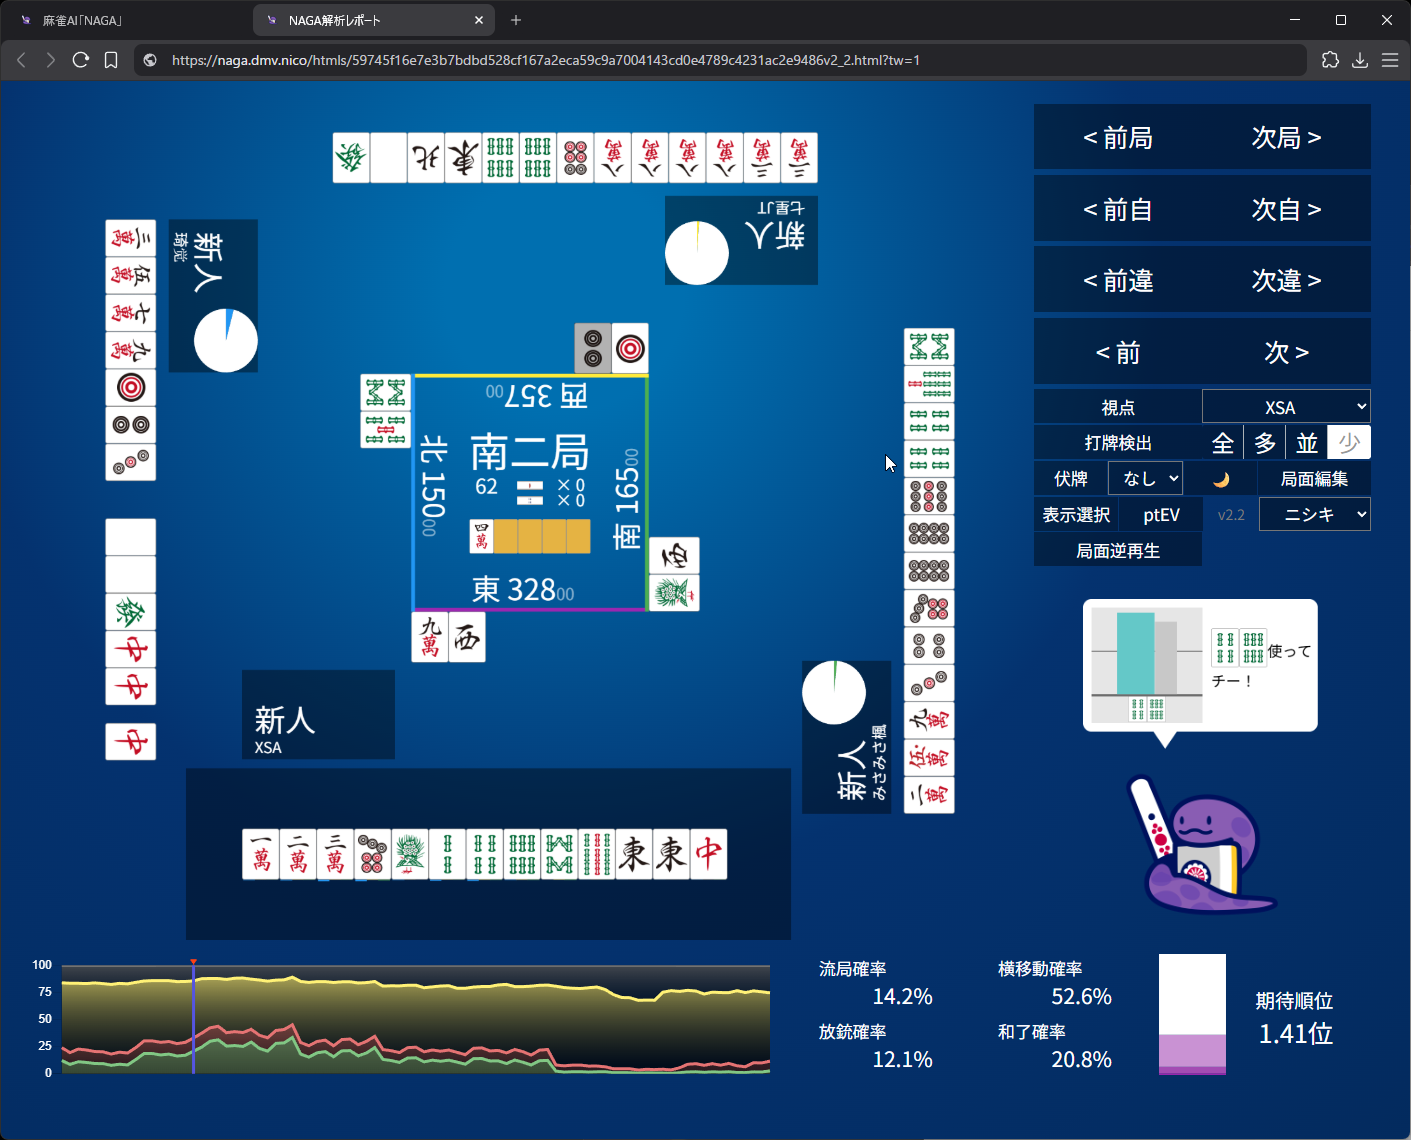Viewport: 1411px width, 1140px height.
Task: Open the 視点 XSA player dropdown
Action: [x=1286, y=407]
